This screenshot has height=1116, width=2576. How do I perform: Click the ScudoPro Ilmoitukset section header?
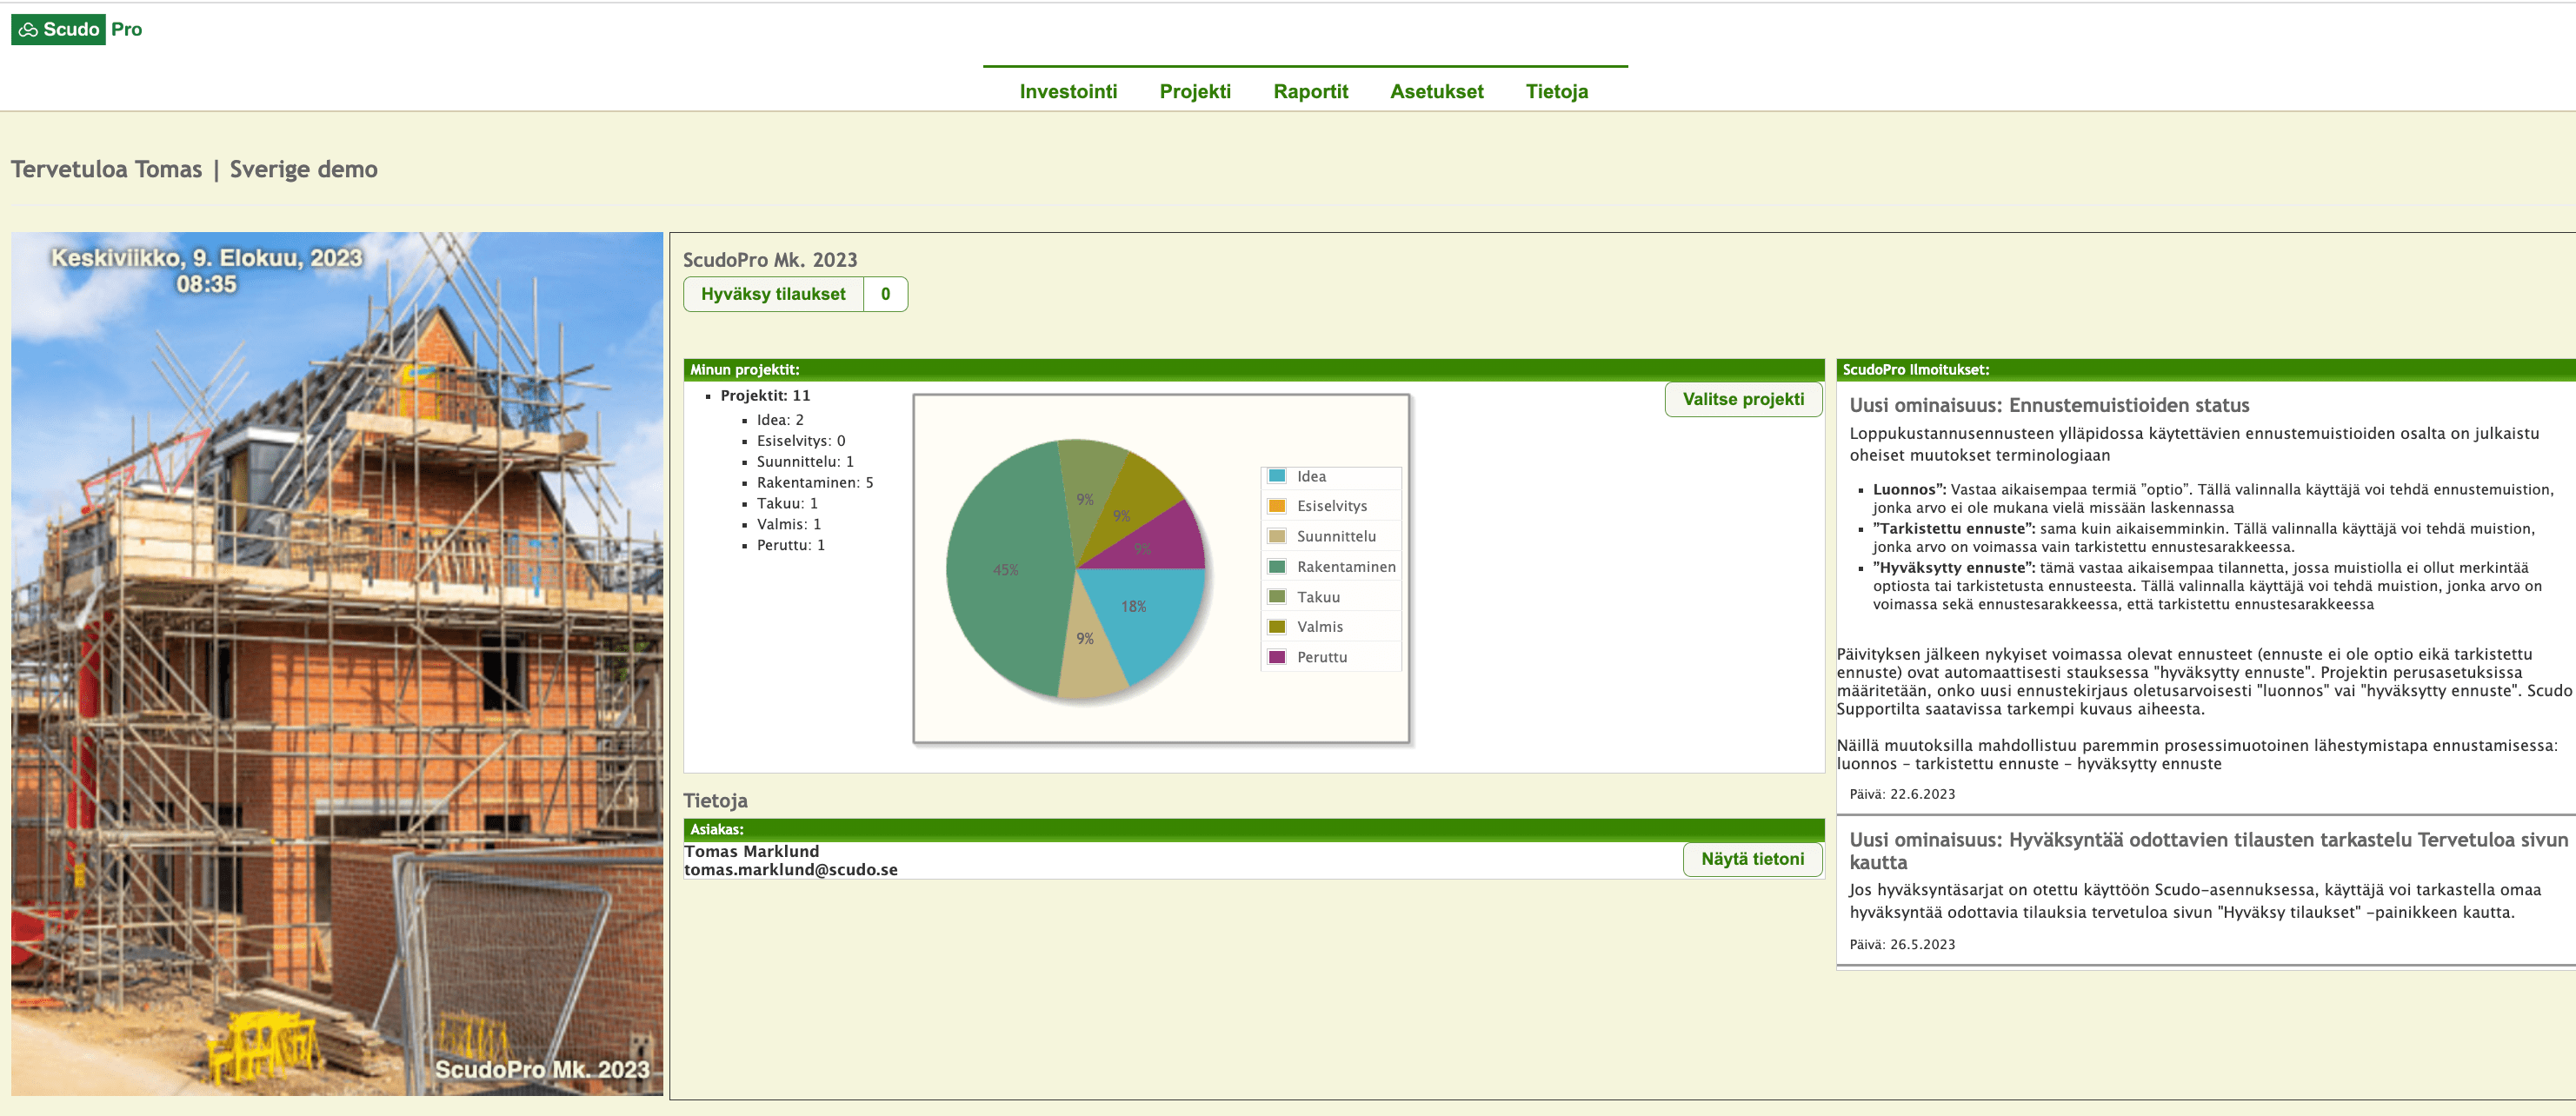[2206, 370]
